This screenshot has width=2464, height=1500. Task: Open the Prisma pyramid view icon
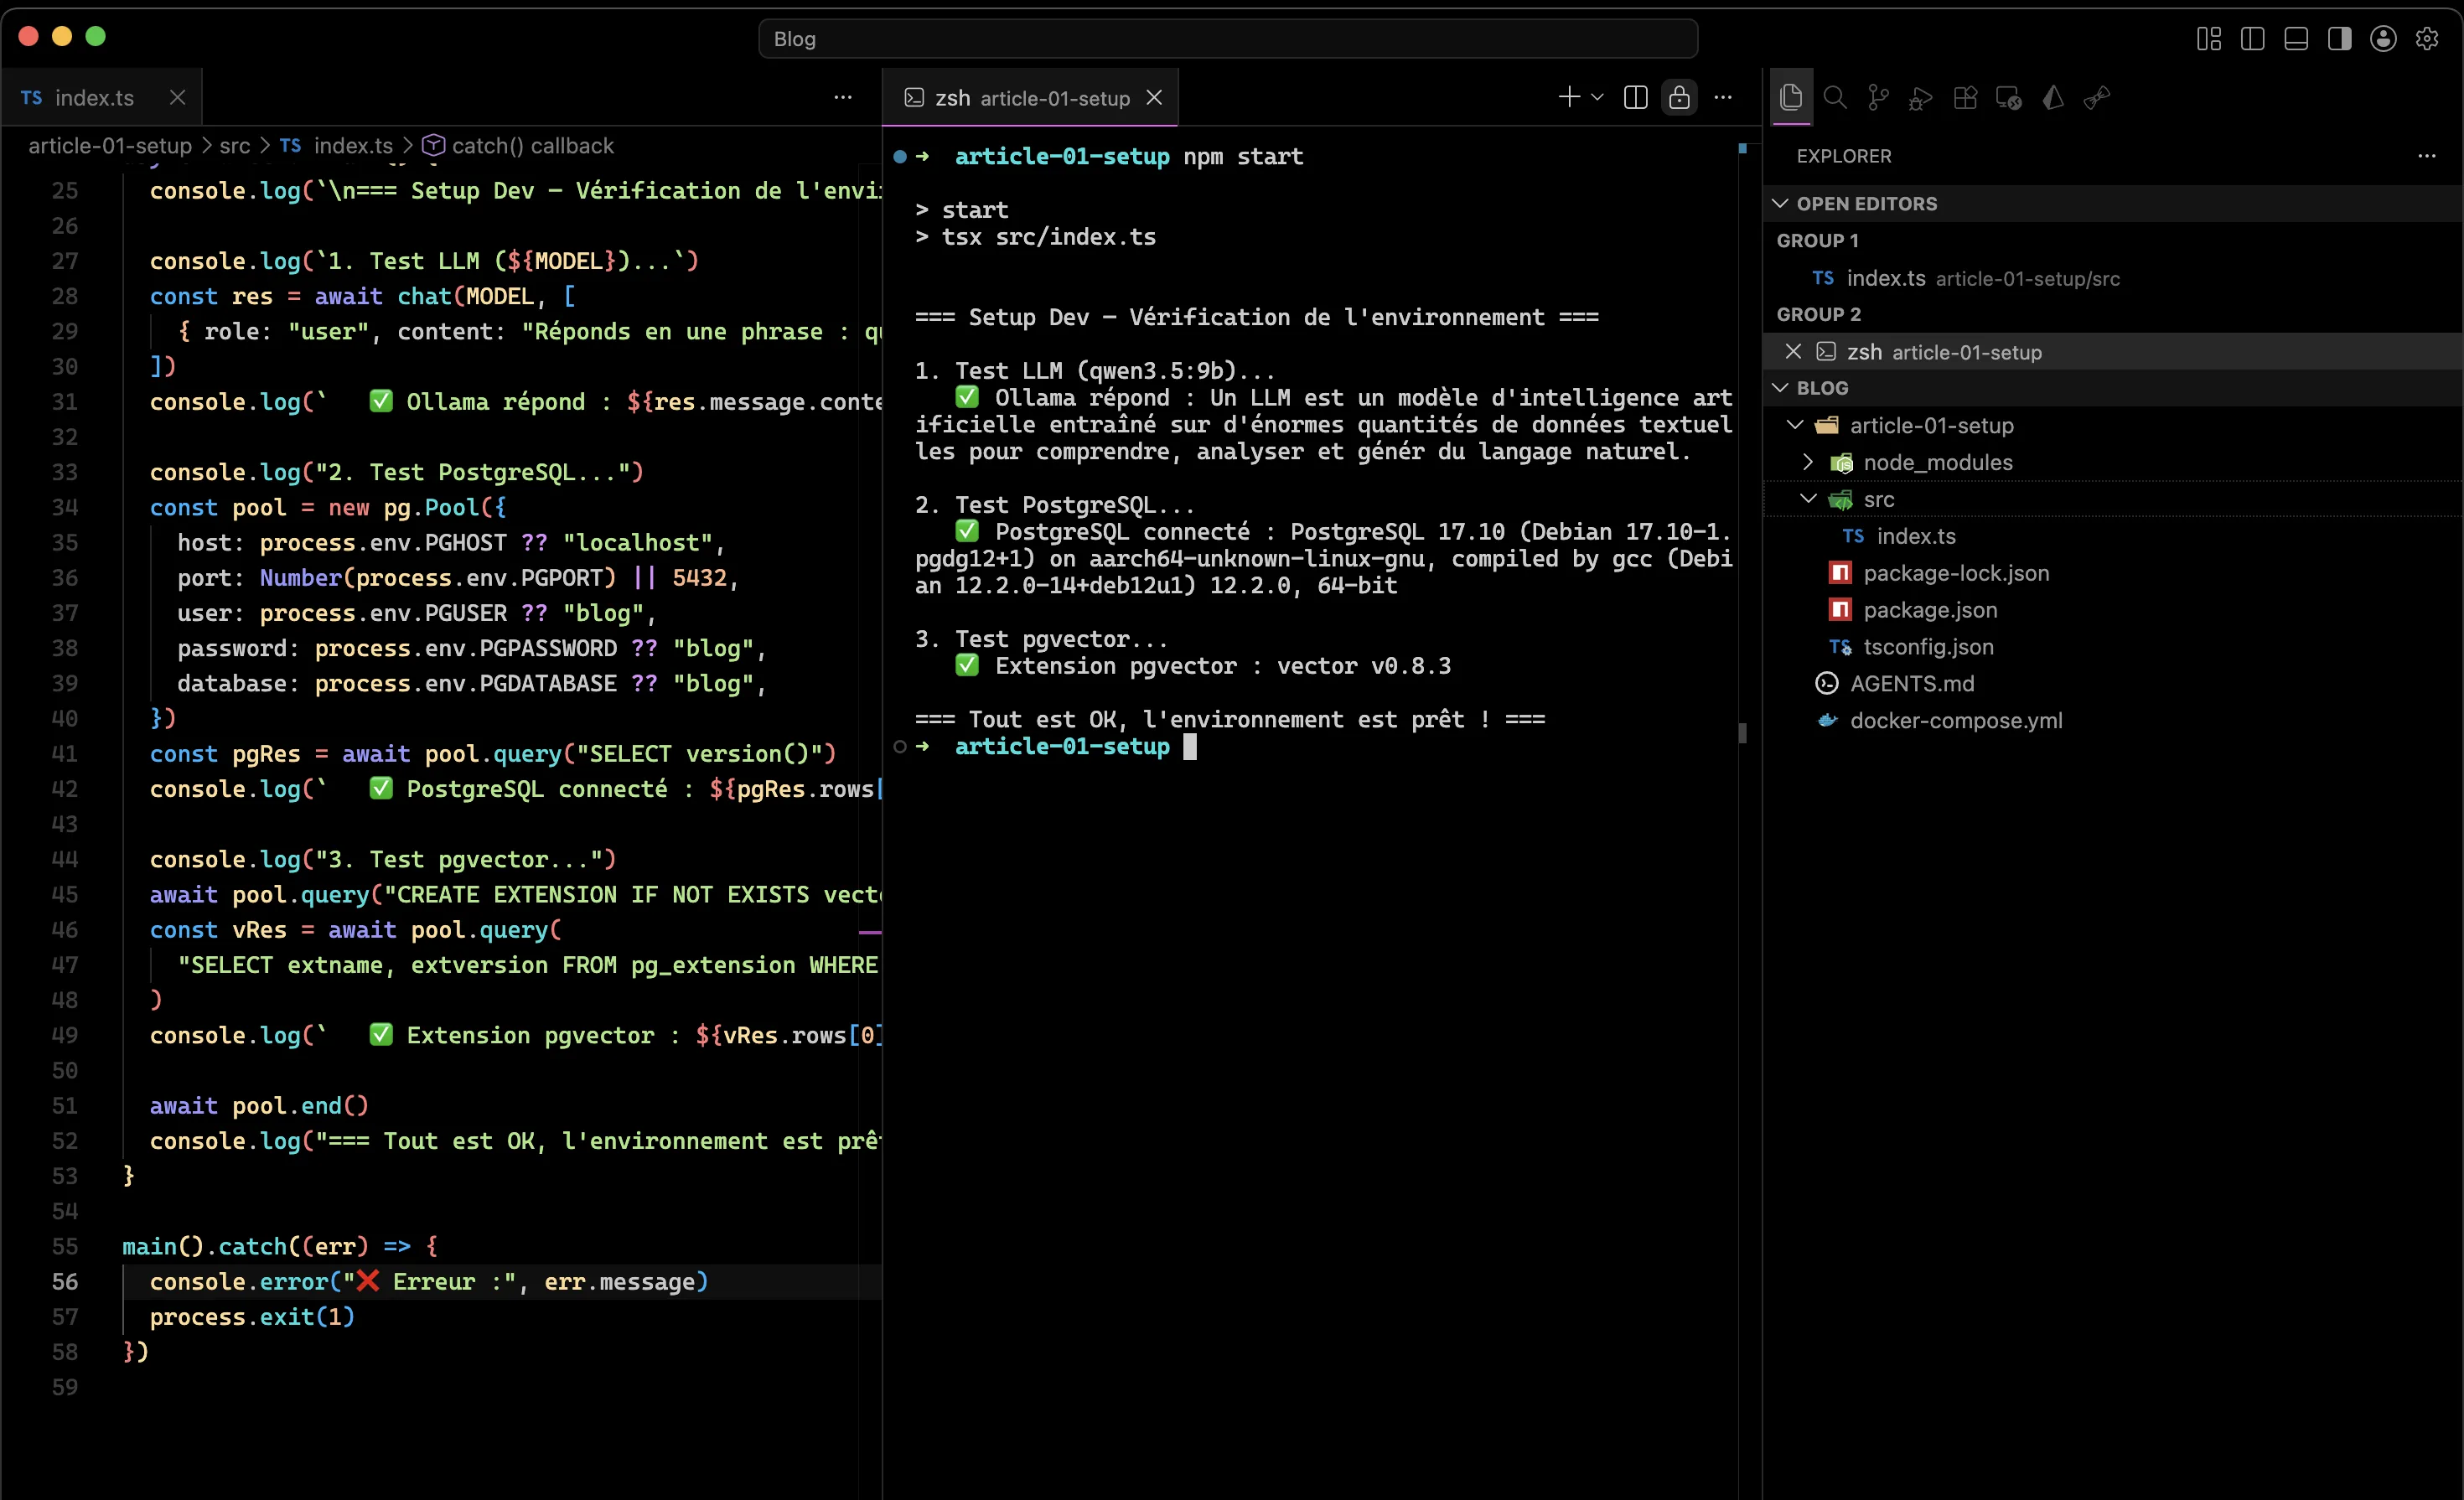coord(2053,97)
